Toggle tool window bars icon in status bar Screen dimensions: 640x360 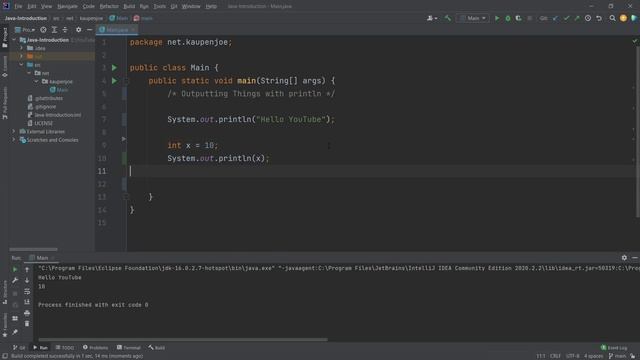(4, 356)
